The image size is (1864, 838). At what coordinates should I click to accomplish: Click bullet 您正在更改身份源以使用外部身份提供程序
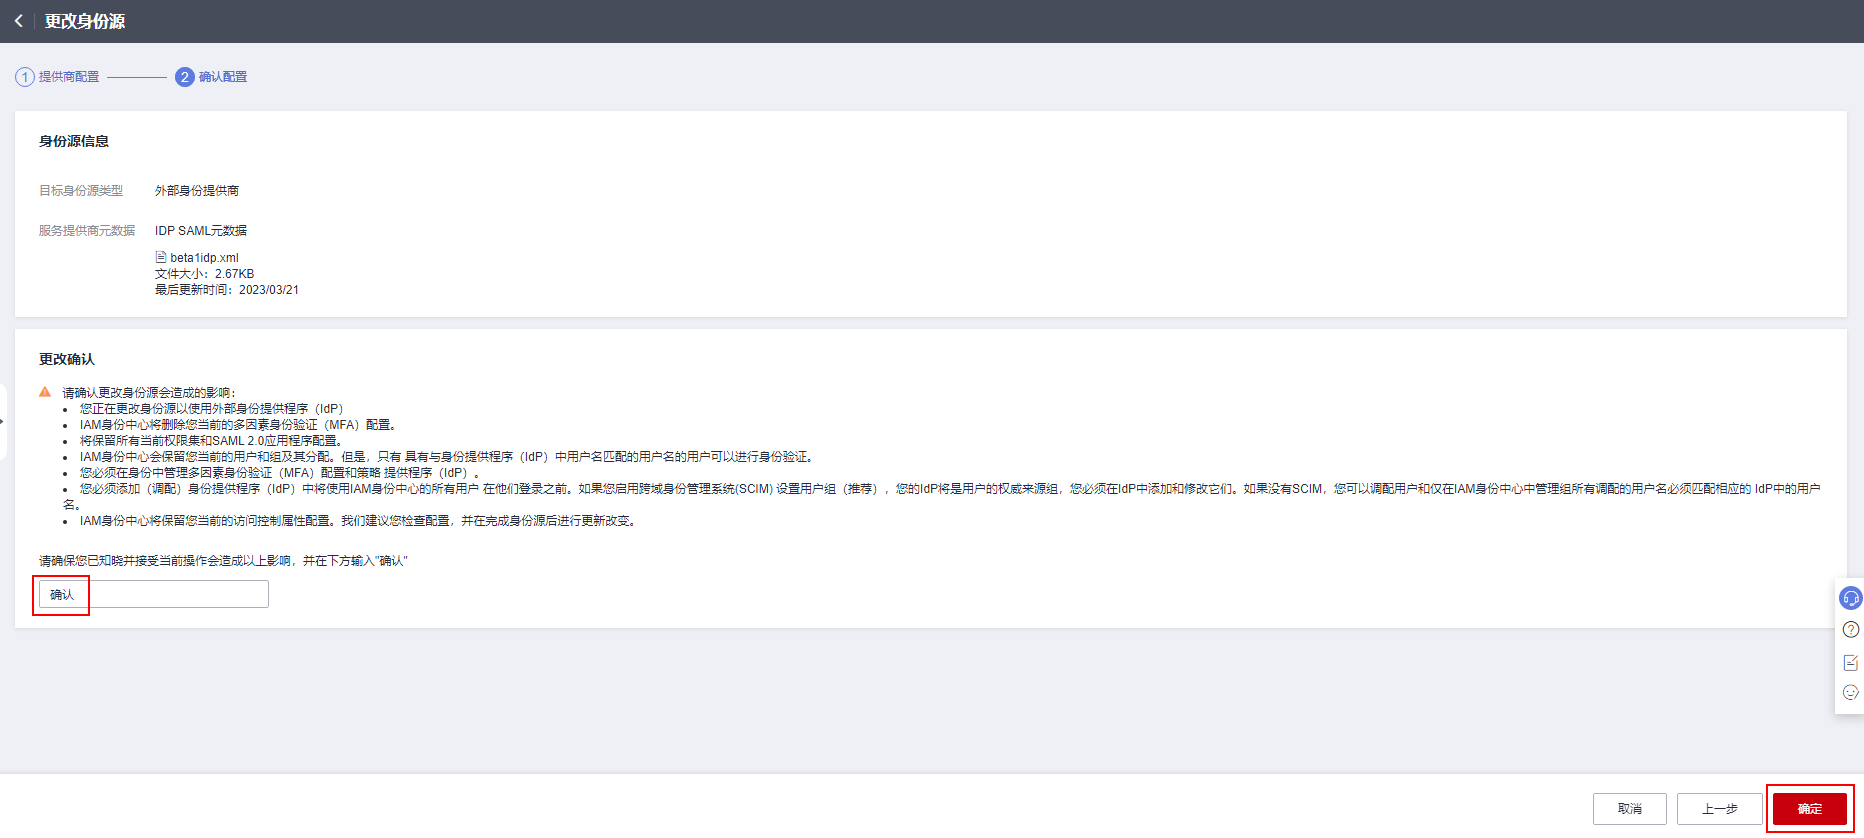212,408
